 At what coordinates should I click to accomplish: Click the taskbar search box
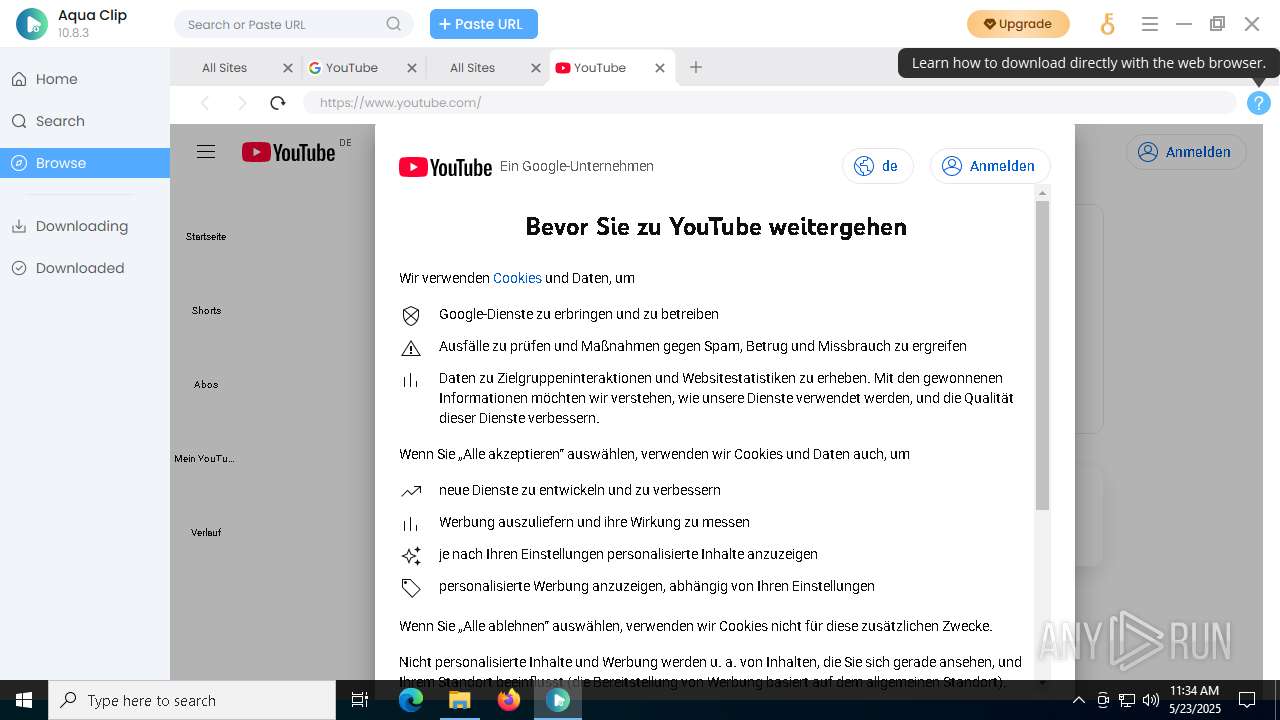(x=192, y=700)
